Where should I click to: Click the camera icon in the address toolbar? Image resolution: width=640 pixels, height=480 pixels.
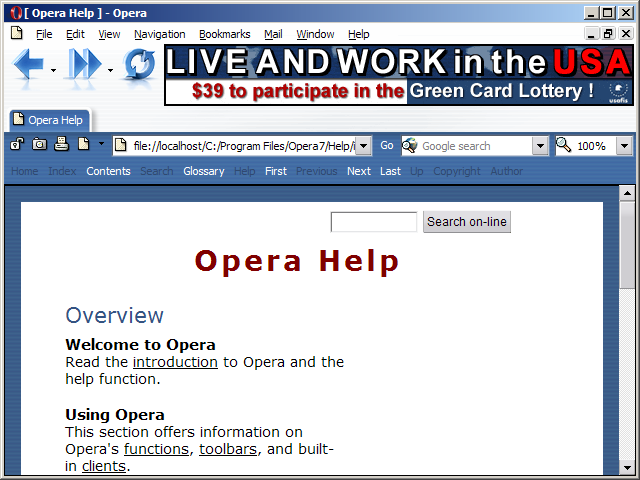tap(40, 145)
